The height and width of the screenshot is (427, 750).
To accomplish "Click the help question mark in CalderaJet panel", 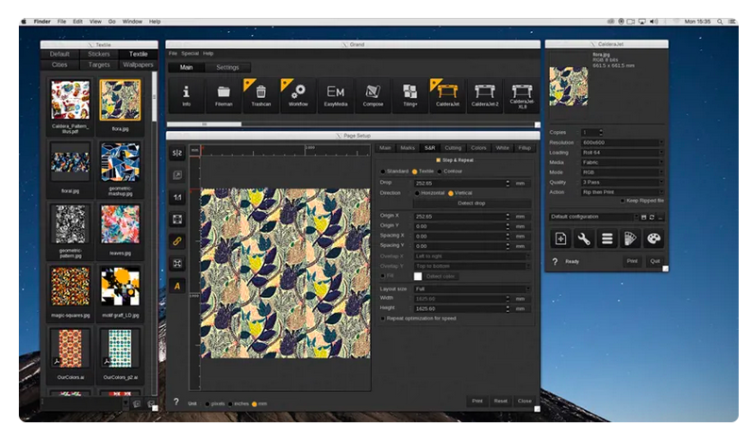I will tap(555, 262).
